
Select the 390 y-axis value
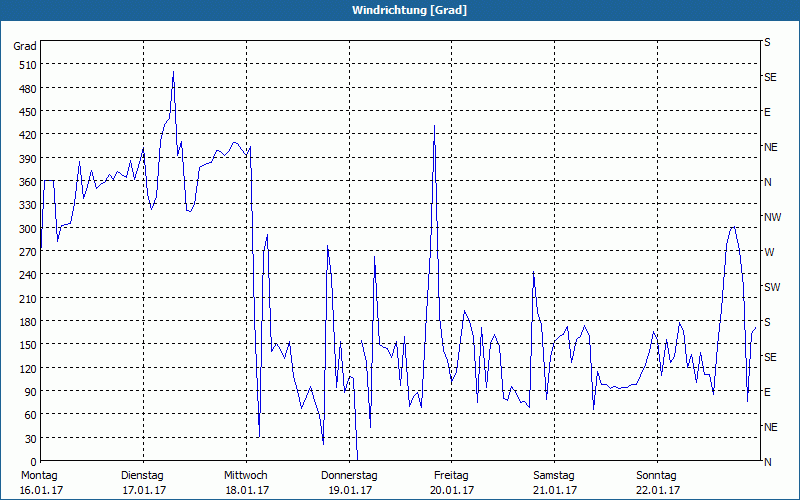click(x=28, y=159)
